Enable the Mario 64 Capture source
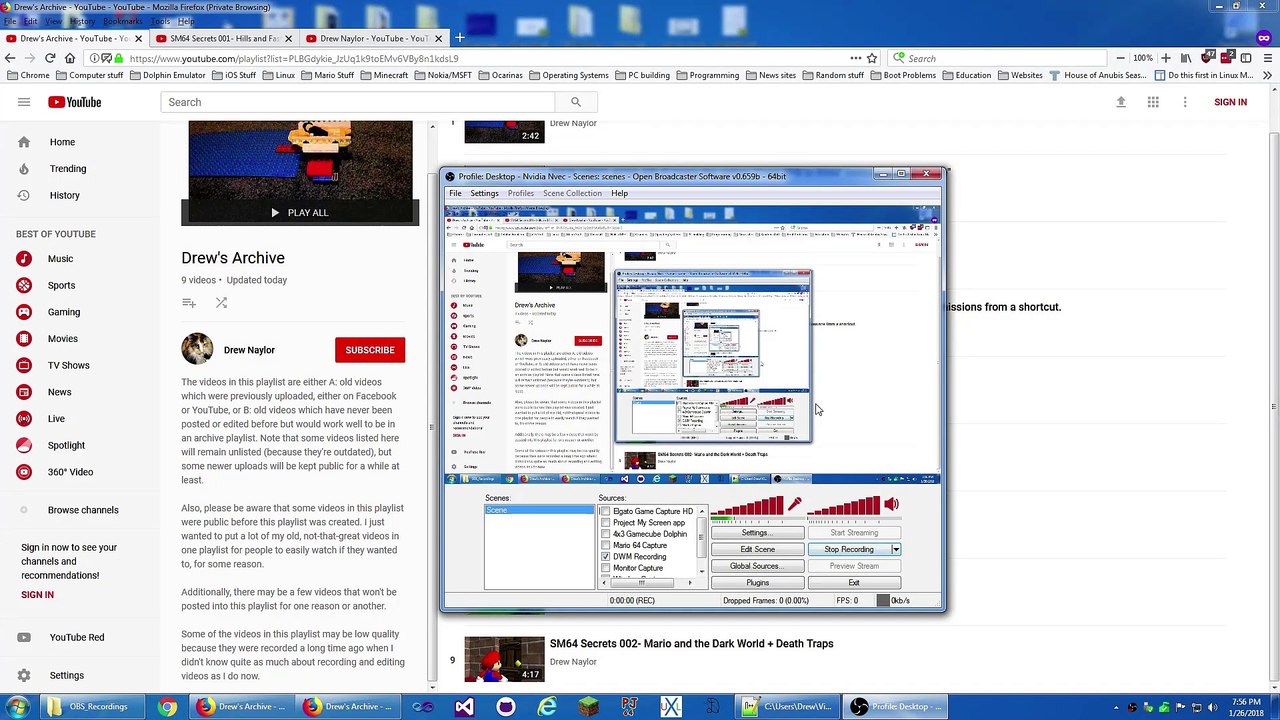This screenshot has width=1280, height=720. coord(605,545)
